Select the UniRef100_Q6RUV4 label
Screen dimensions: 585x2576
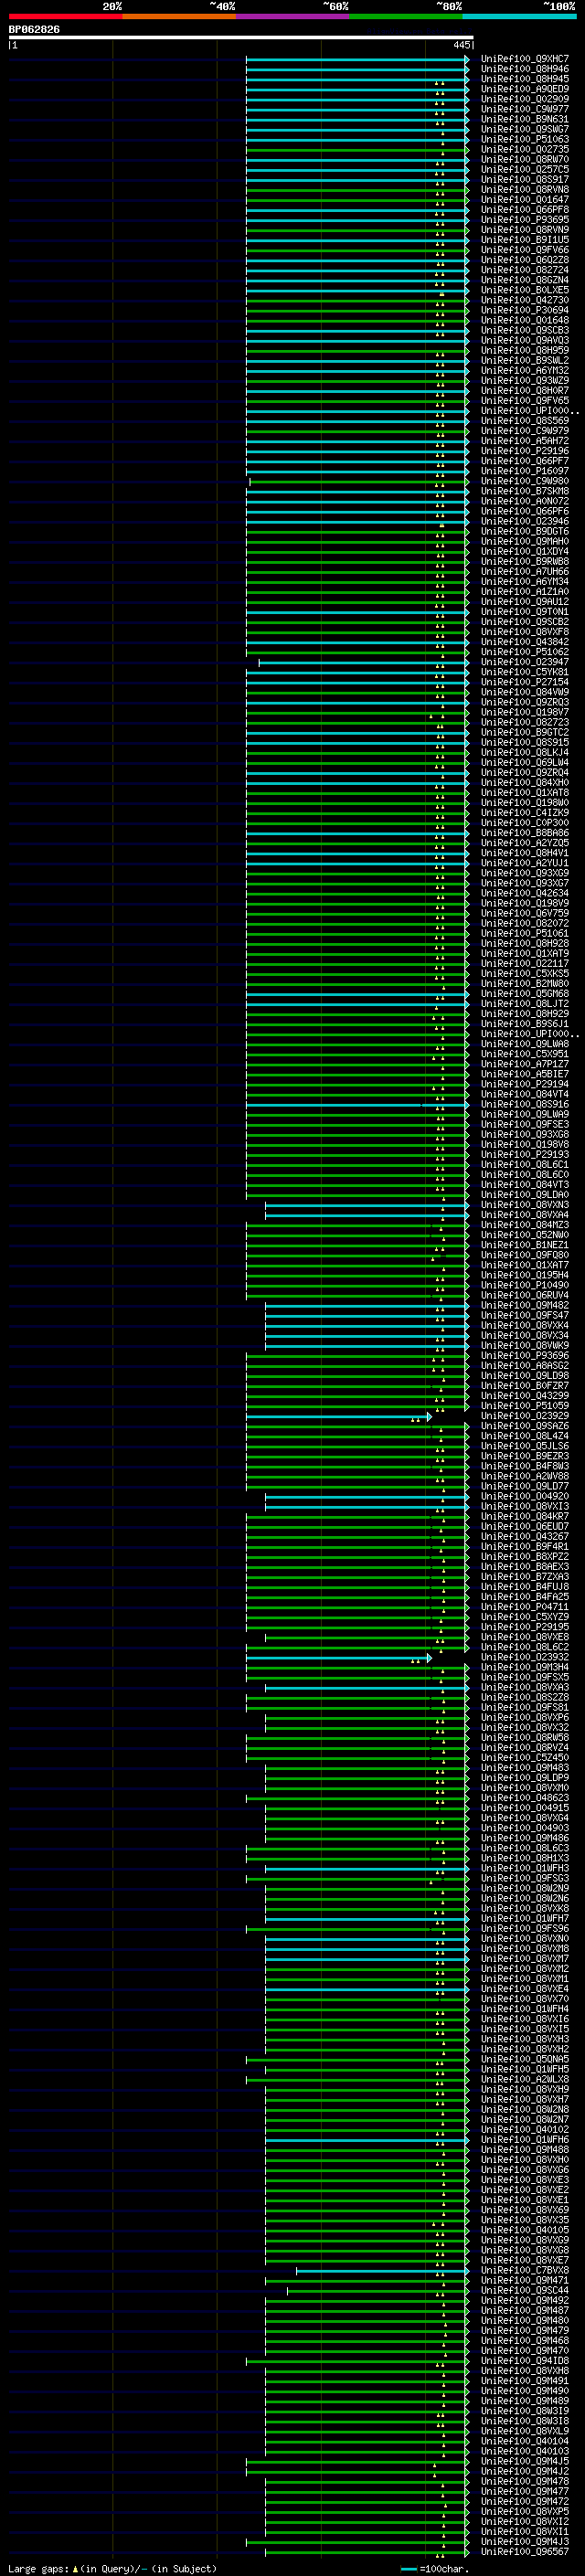click(525, 1295)
